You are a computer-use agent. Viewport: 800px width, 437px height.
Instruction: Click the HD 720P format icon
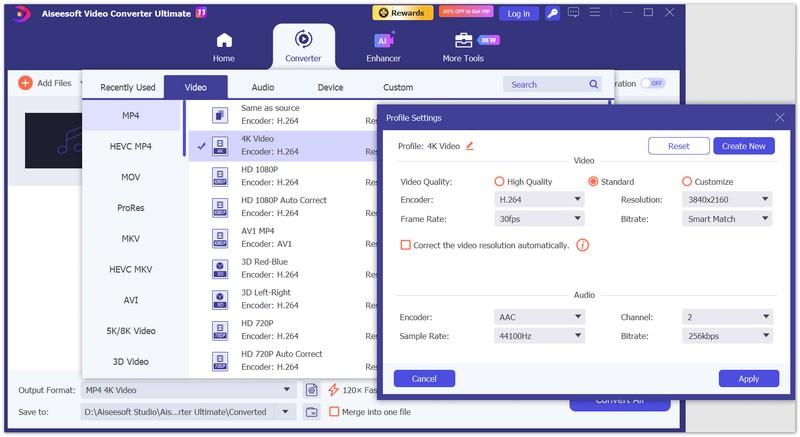220,330
